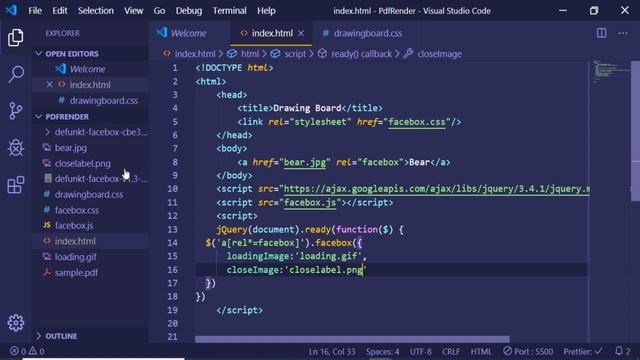
Task: Click ready() callback breadcrumb
Action: coord(361,54)
